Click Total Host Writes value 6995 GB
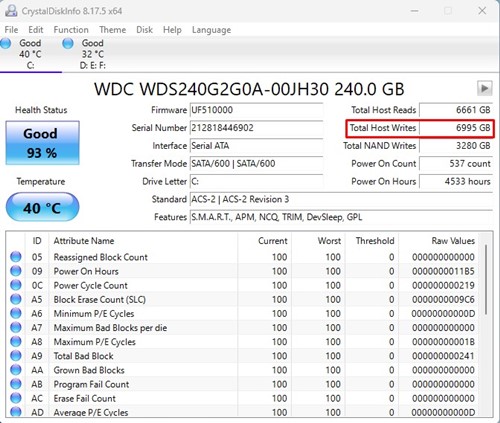 pos(456,128)
